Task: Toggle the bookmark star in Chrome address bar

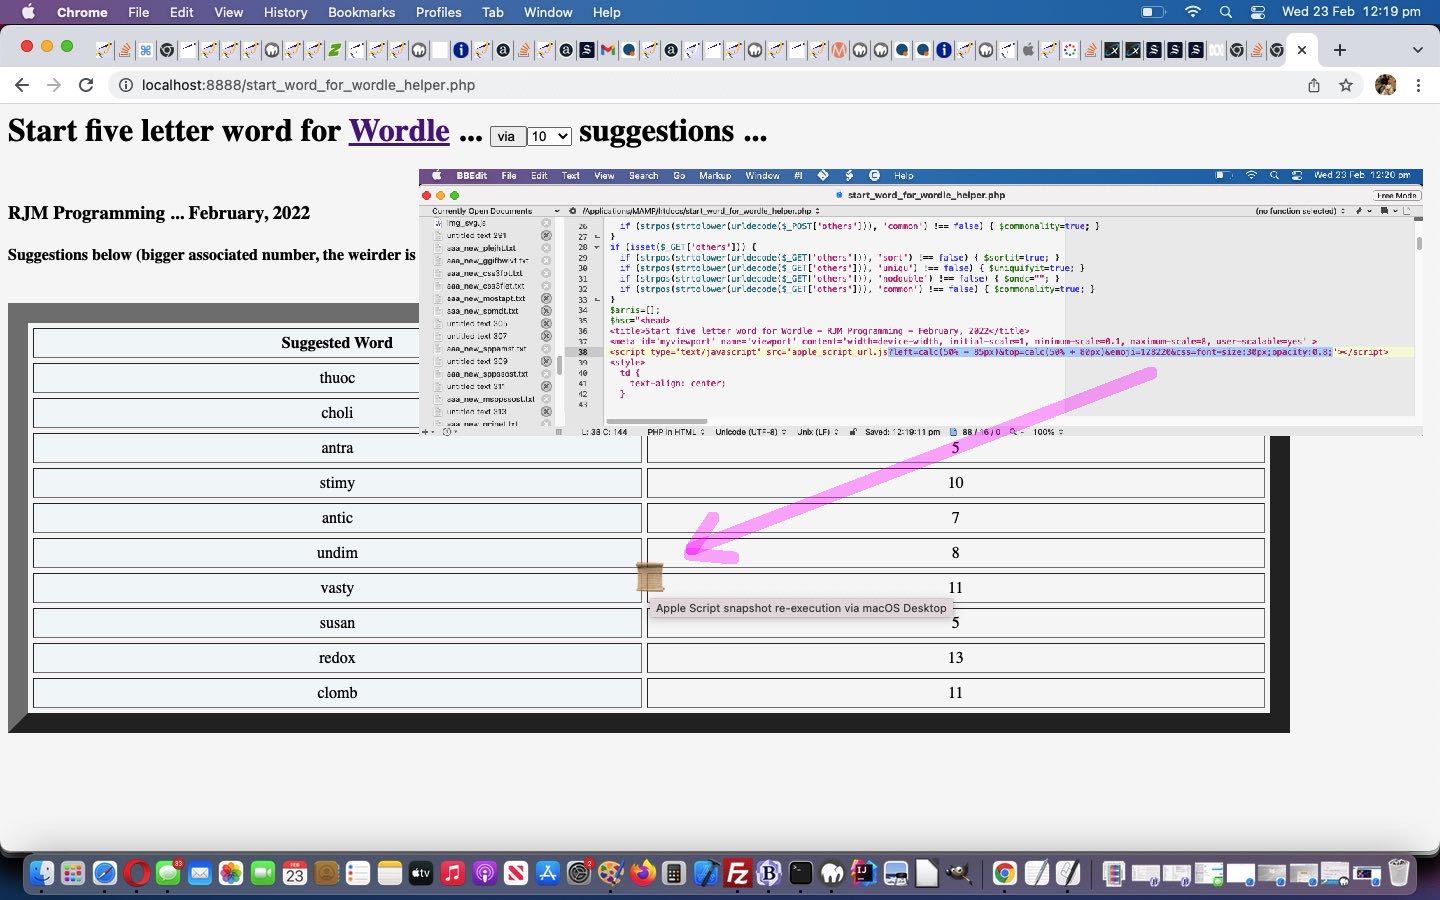Action: point(1347,85)
